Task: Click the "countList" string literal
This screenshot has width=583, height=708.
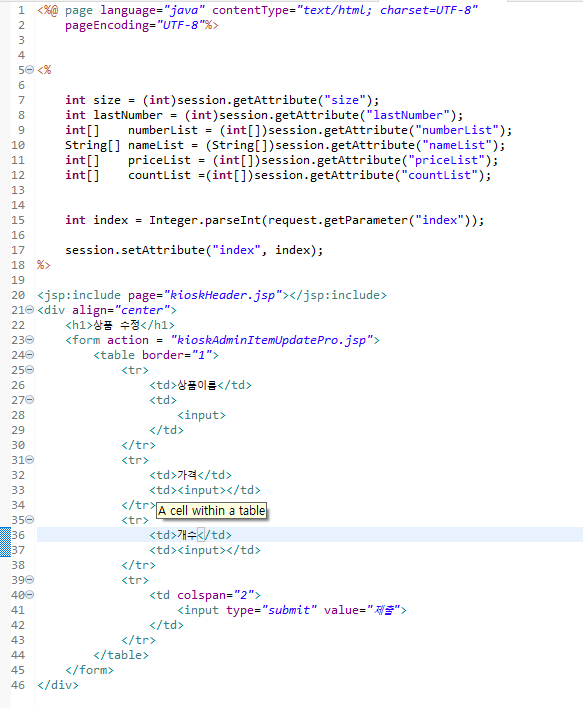Action: click(x=439, y=175)
